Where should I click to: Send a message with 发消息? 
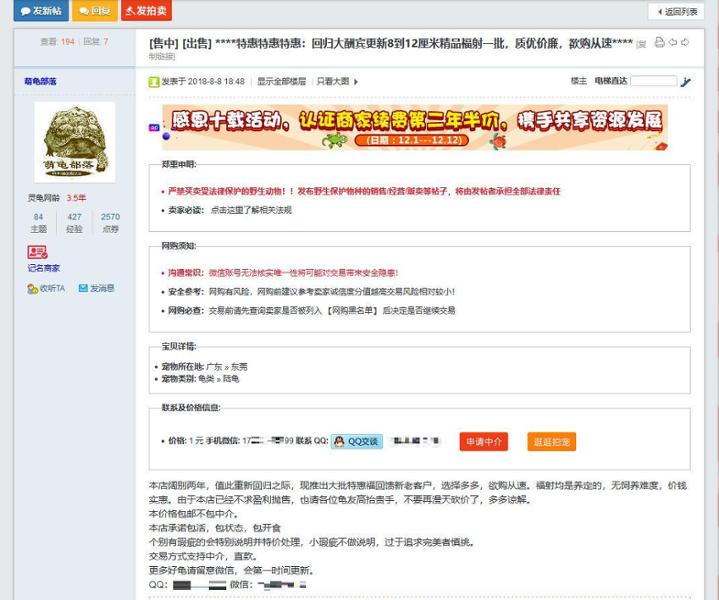tap(101, 289)
